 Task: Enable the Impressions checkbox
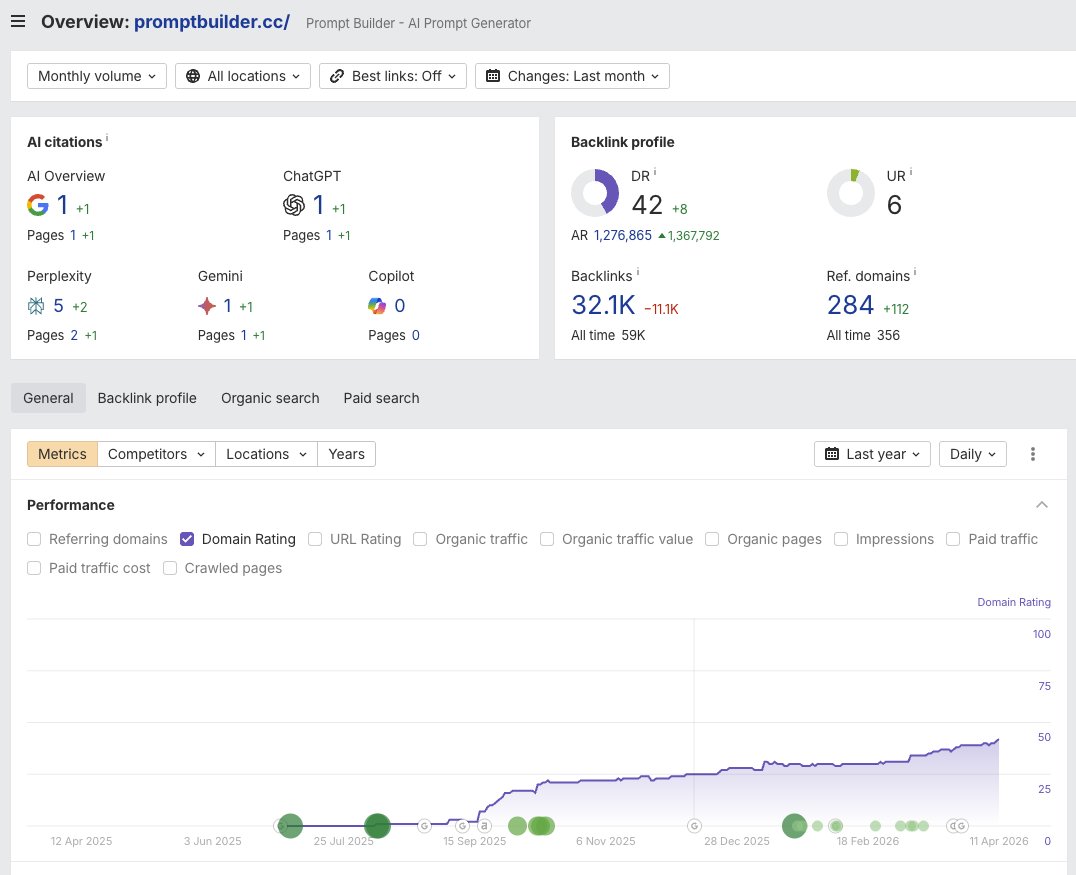click(x=841, y=539)
